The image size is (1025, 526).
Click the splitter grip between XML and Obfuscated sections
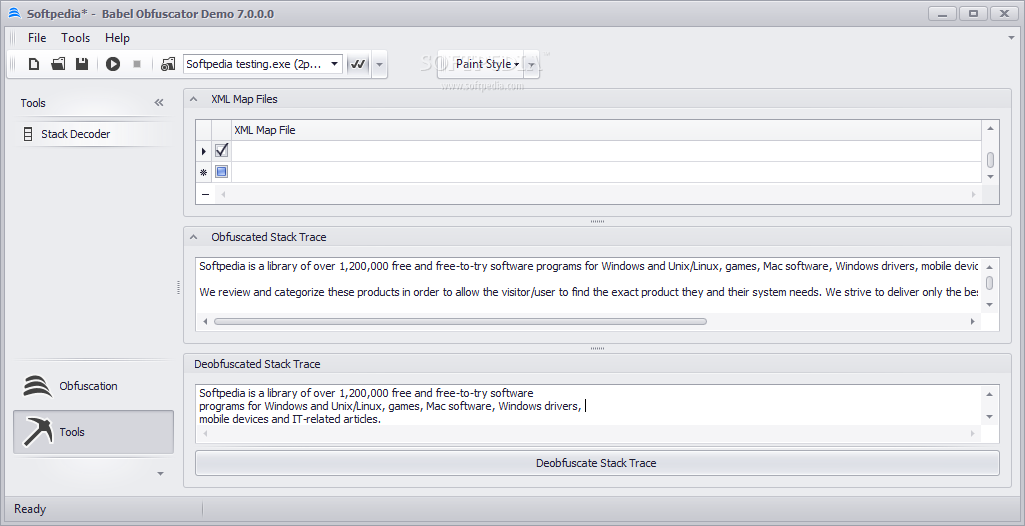tap(597, 222)
